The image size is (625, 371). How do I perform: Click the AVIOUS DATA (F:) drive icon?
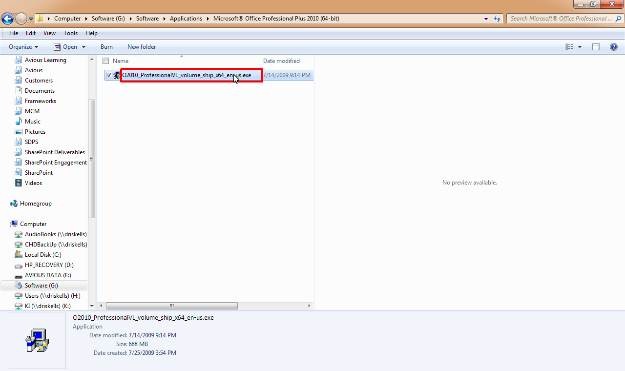click(18, 275)
